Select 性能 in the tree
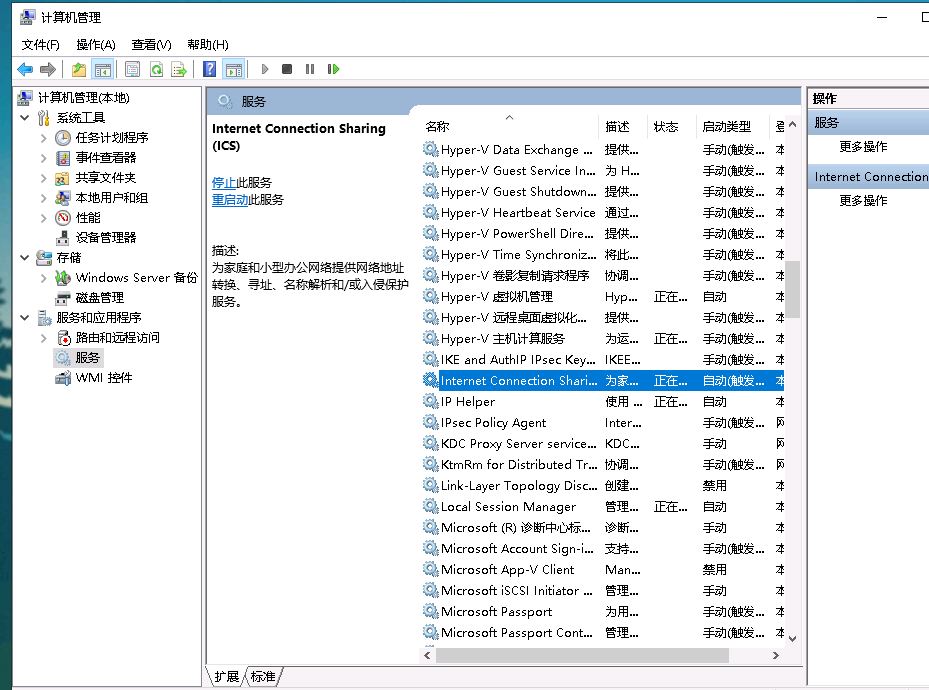 [88, 218]
